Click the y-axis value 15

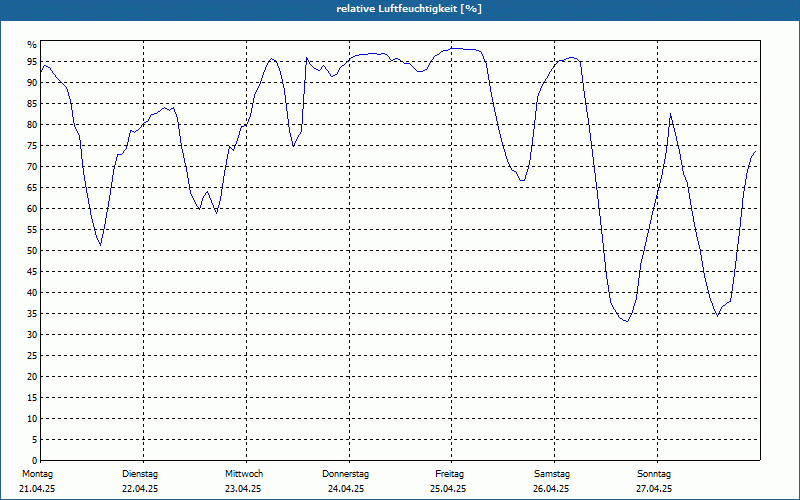click(32, 397)
